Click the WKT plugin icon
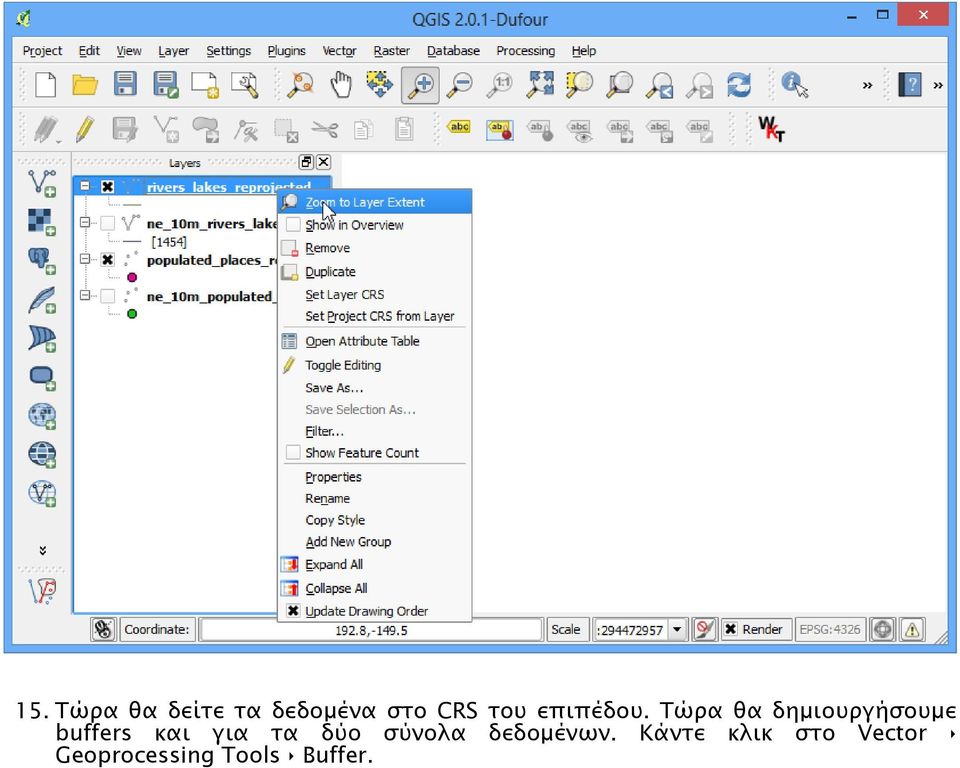The height and width of the screenshot is (768, 960). [x=771, y=129]
